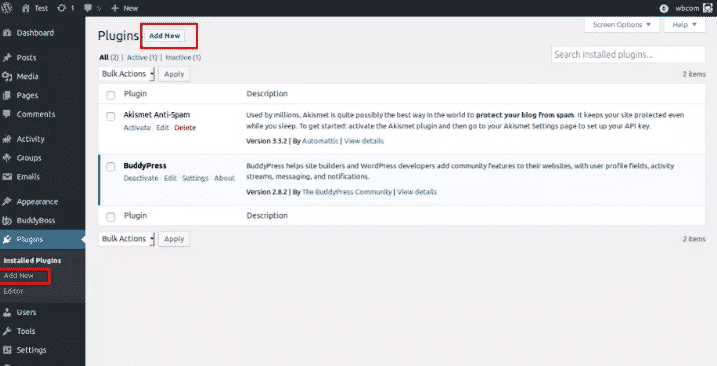Image resolution: width=717 pixels, height=366 pixels.
Task: Open the top Bulk Actions dropdown
Action: point(127,74)
